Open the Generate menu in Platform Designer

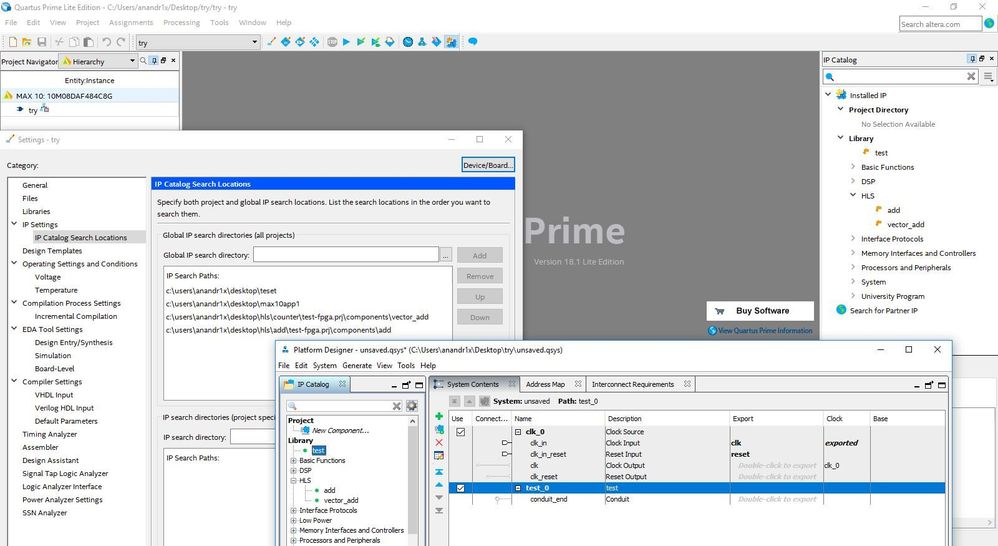click(x=356, y=366)
